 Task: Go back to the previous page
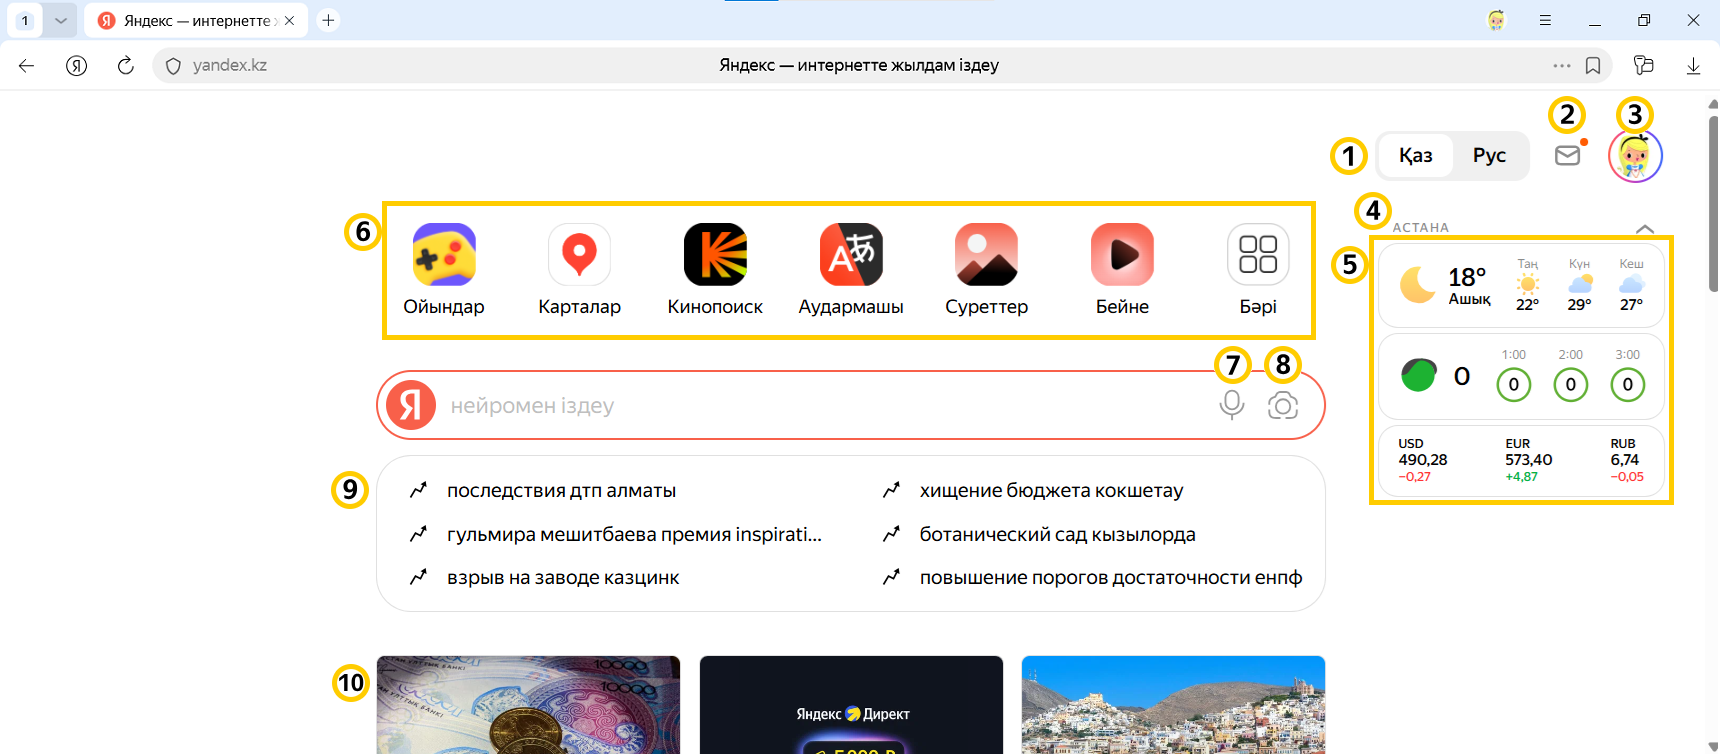[27, 66]
